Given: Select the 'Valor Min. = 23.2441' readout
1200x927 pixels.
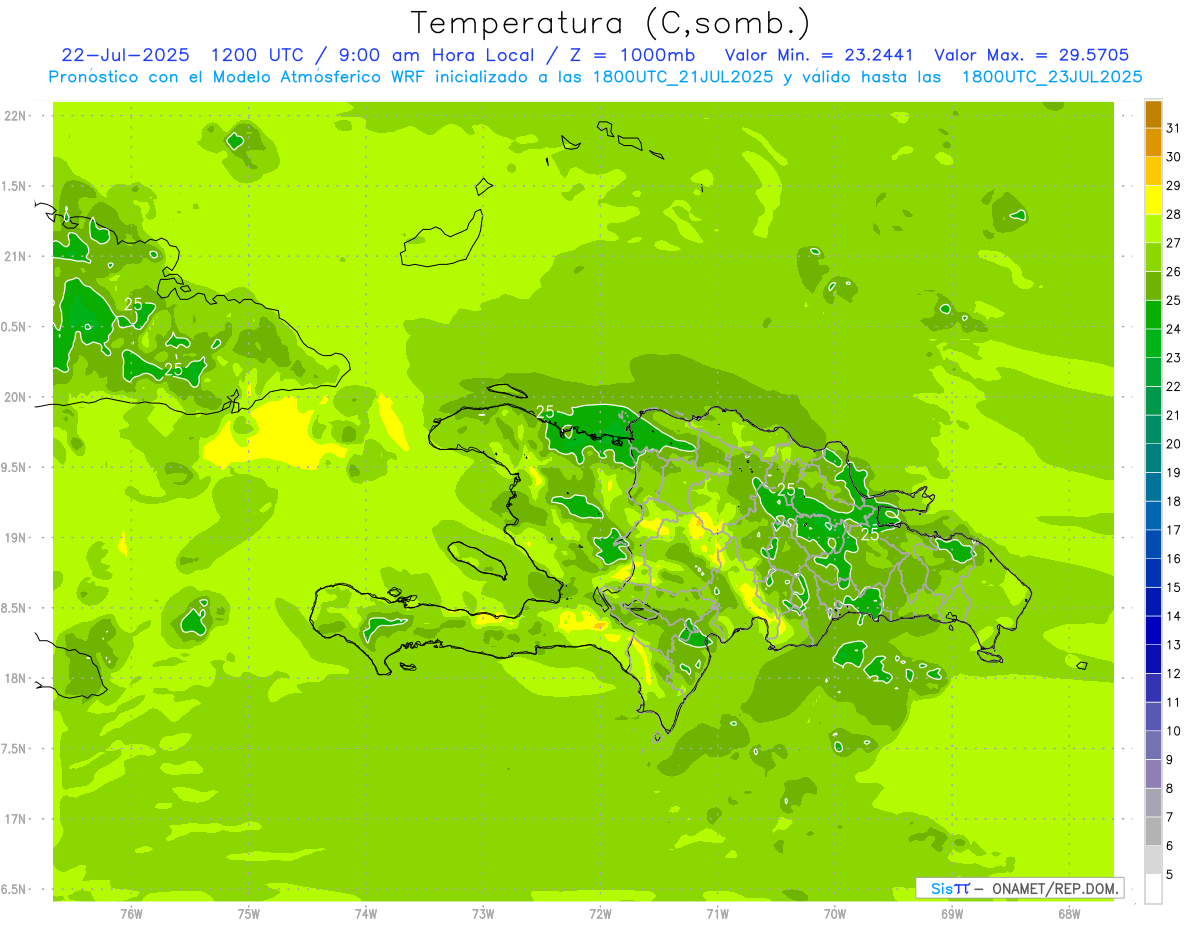Looking at the screenshot, I should click(821, 55).
